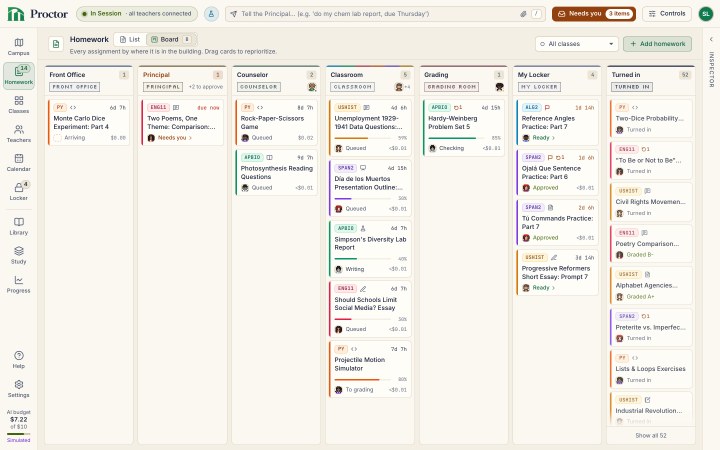Open Photosynthesis Reading Questions card
Viewport: 720px width, 450px height.
[276, 173]
